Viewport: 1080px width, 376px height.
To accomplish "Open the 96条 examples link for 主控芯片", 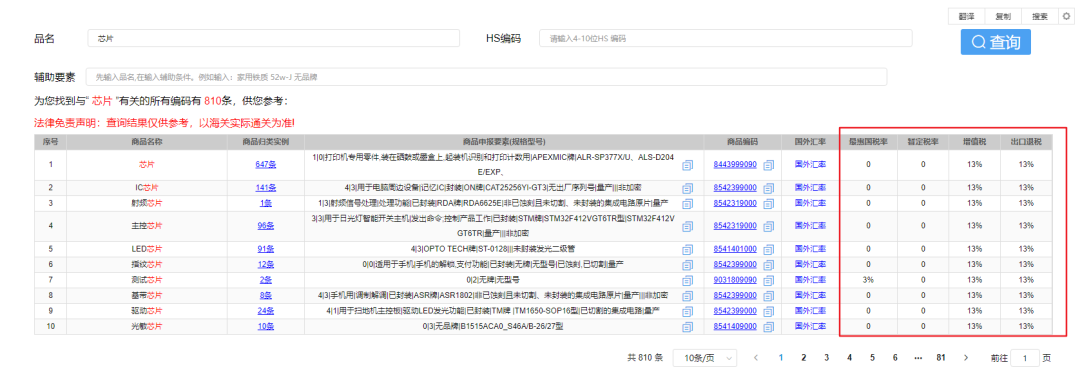I will (x=266, y=226).
